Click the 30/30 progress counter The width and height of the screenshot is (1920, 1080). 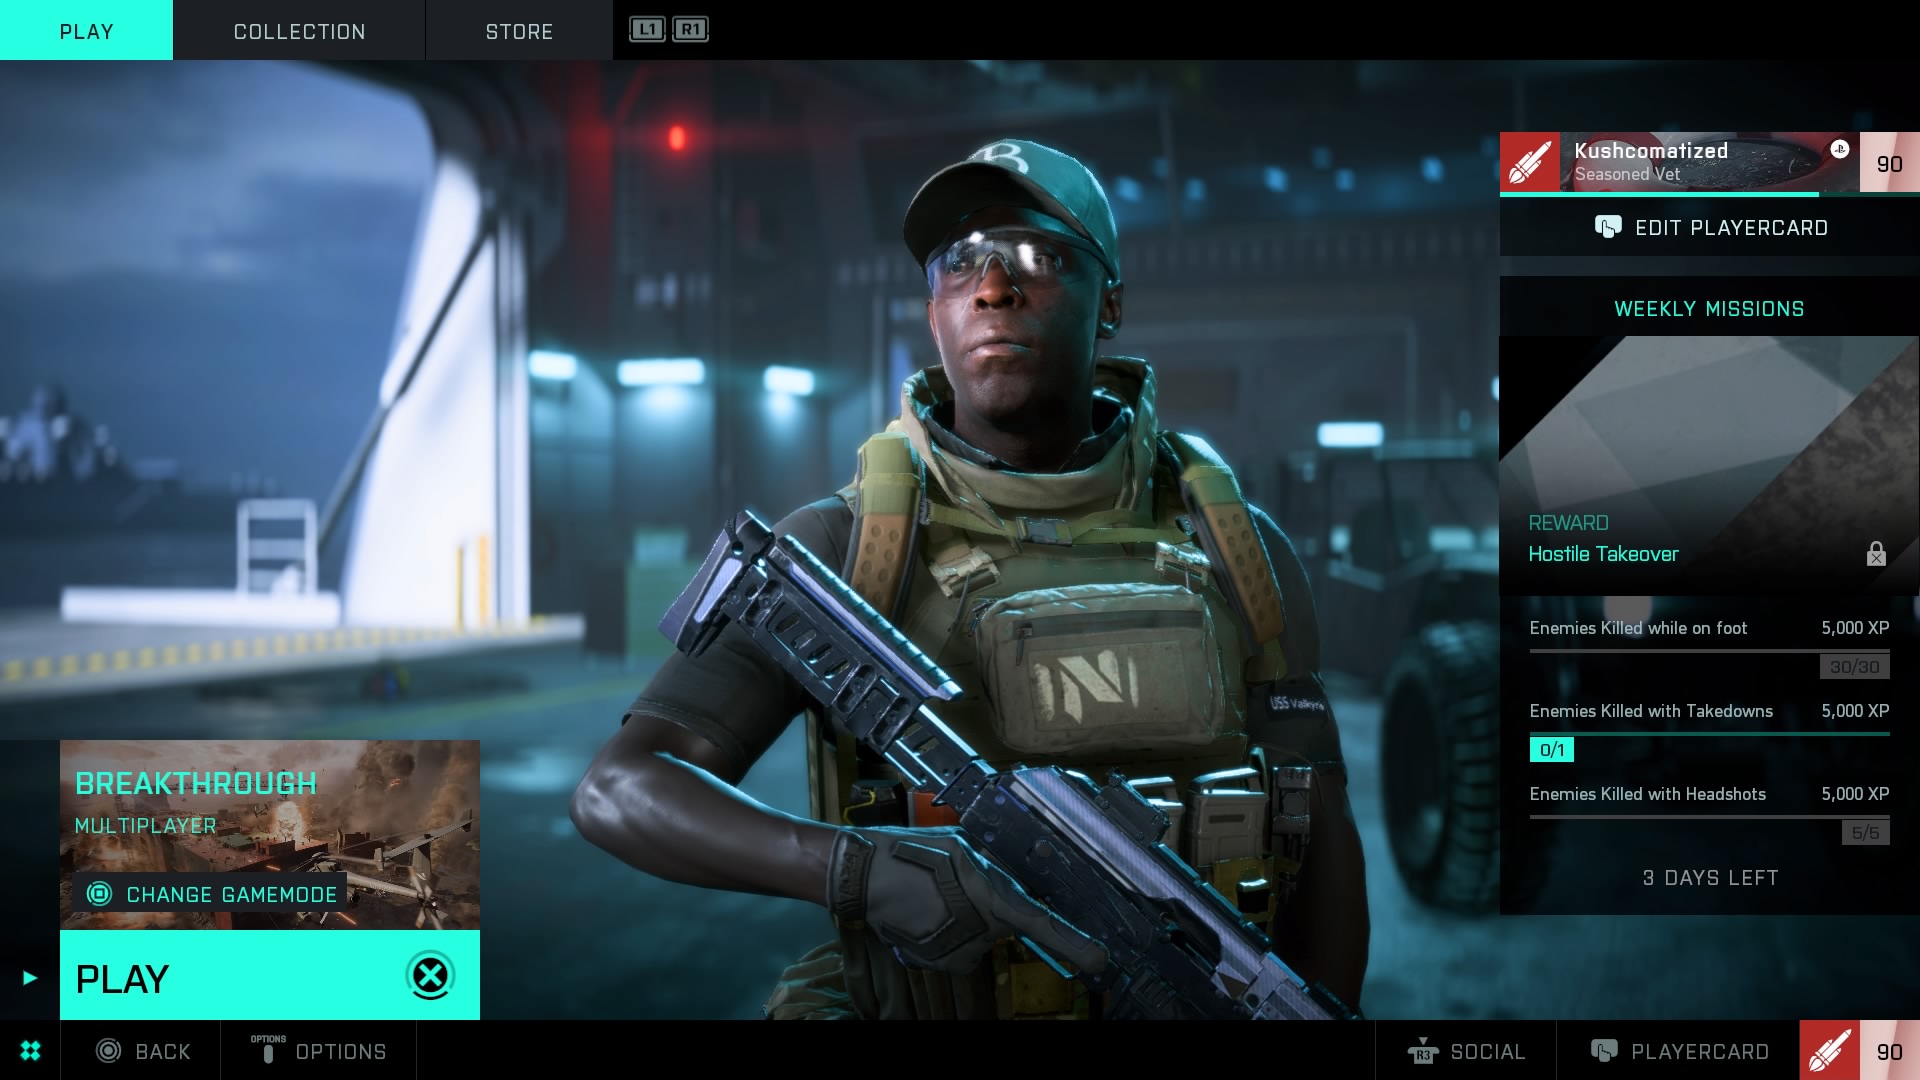coord(1854,666)
